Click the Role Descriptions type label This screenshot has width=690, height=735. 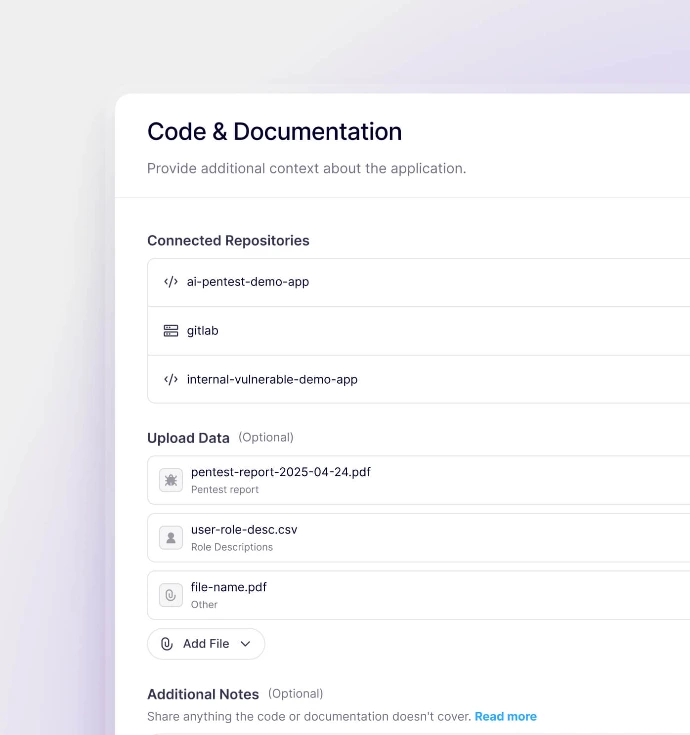232,547
